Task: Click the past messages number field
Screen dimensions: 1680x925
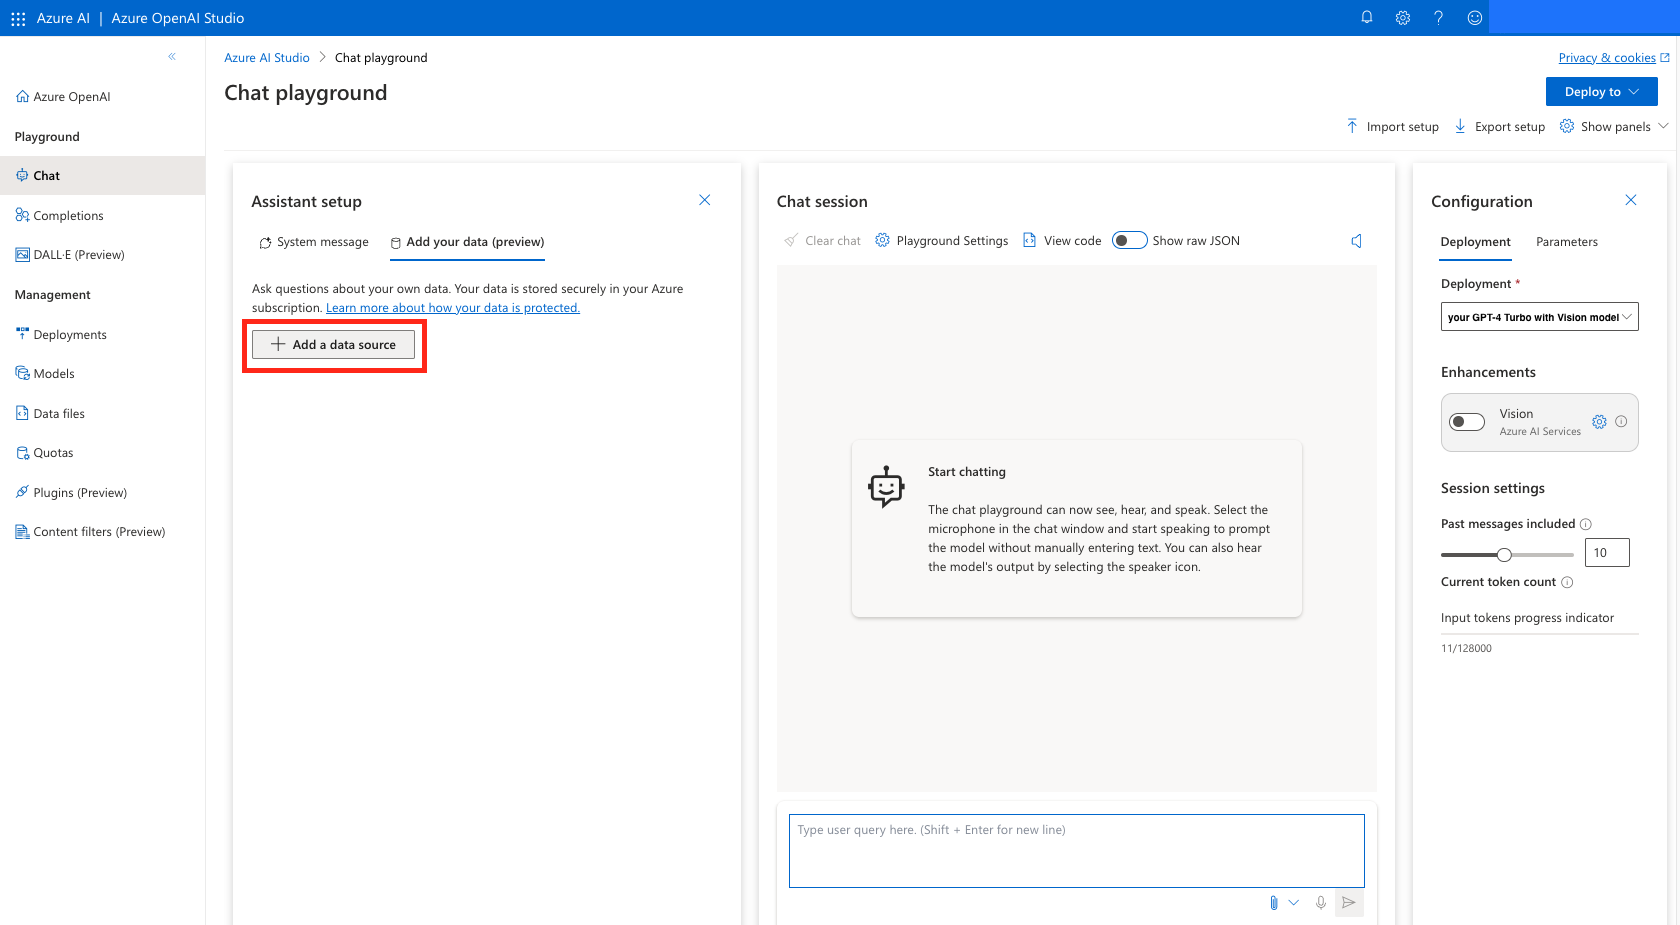Action: click(x=1607, y=553)
